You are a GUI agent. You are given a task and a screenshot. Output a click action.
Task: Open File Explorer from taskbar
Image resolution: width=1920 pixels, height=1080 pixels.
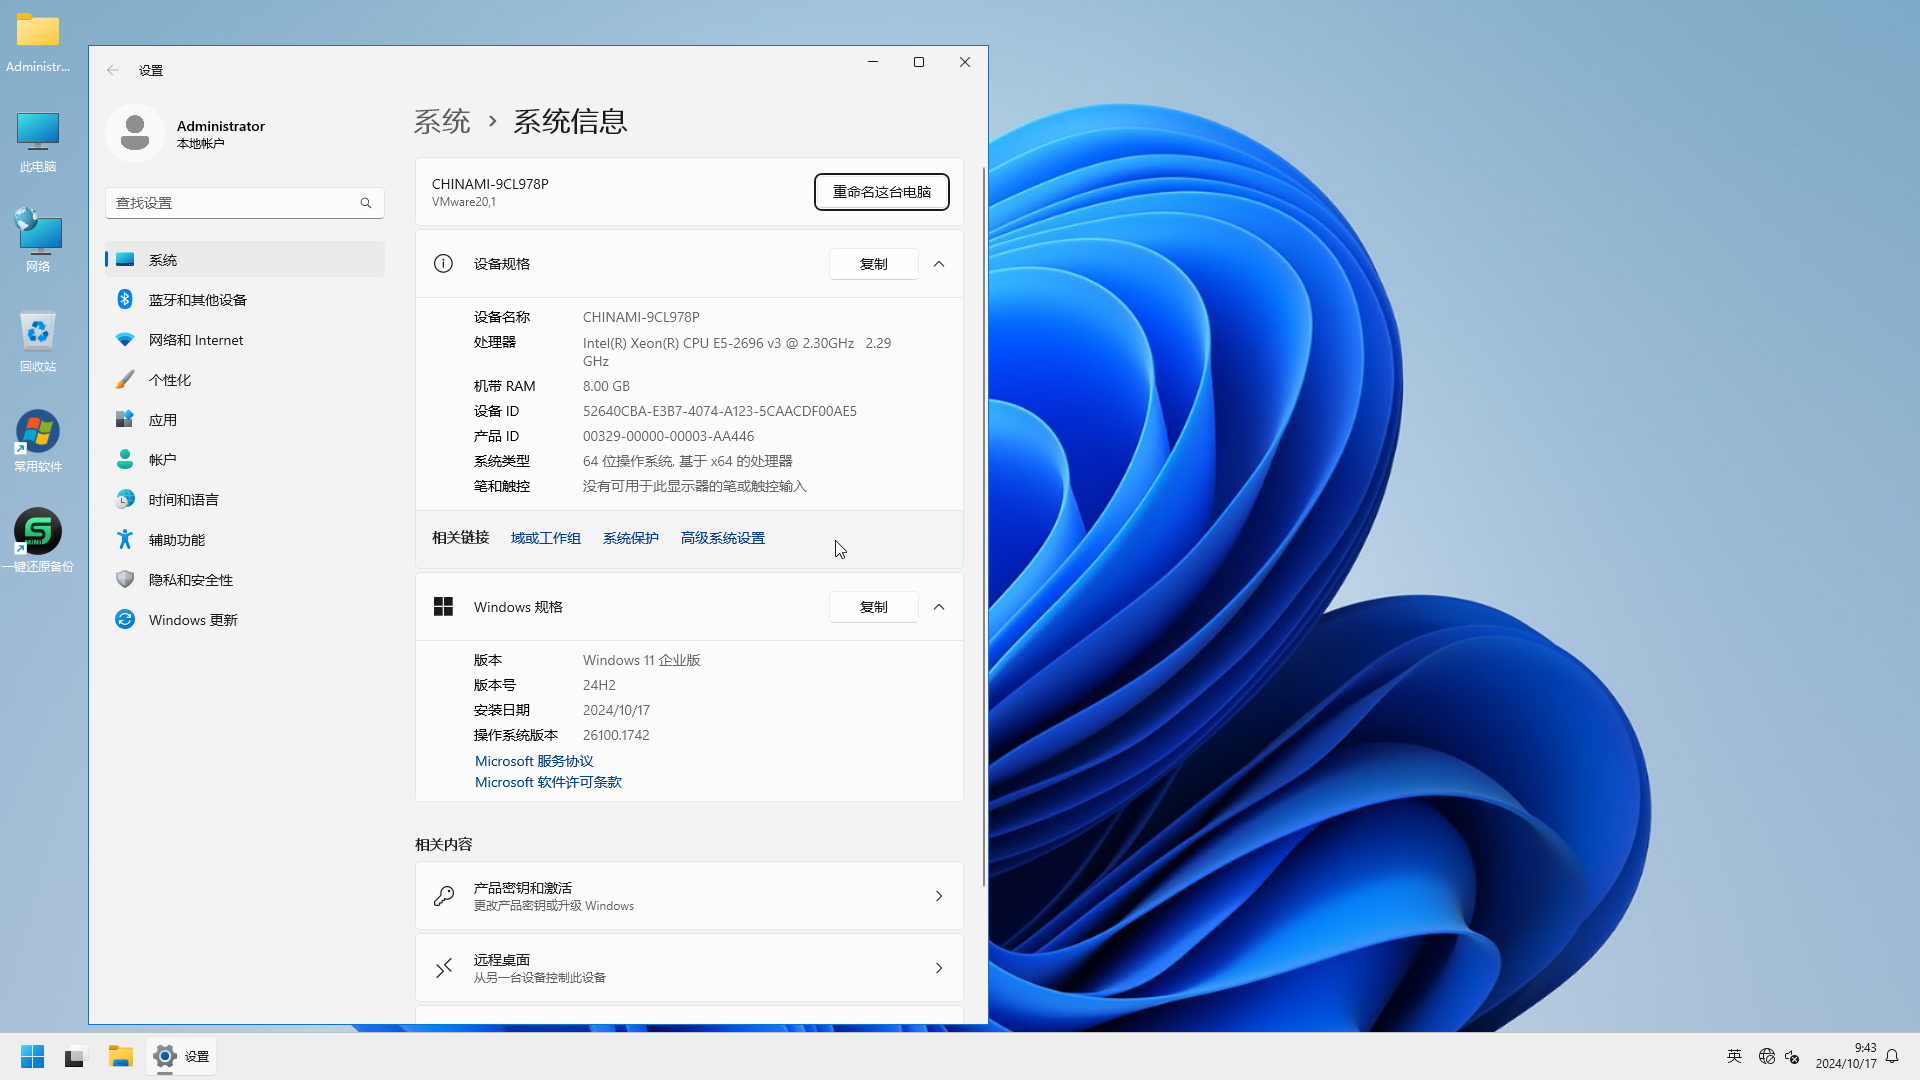click(121, 1056)
